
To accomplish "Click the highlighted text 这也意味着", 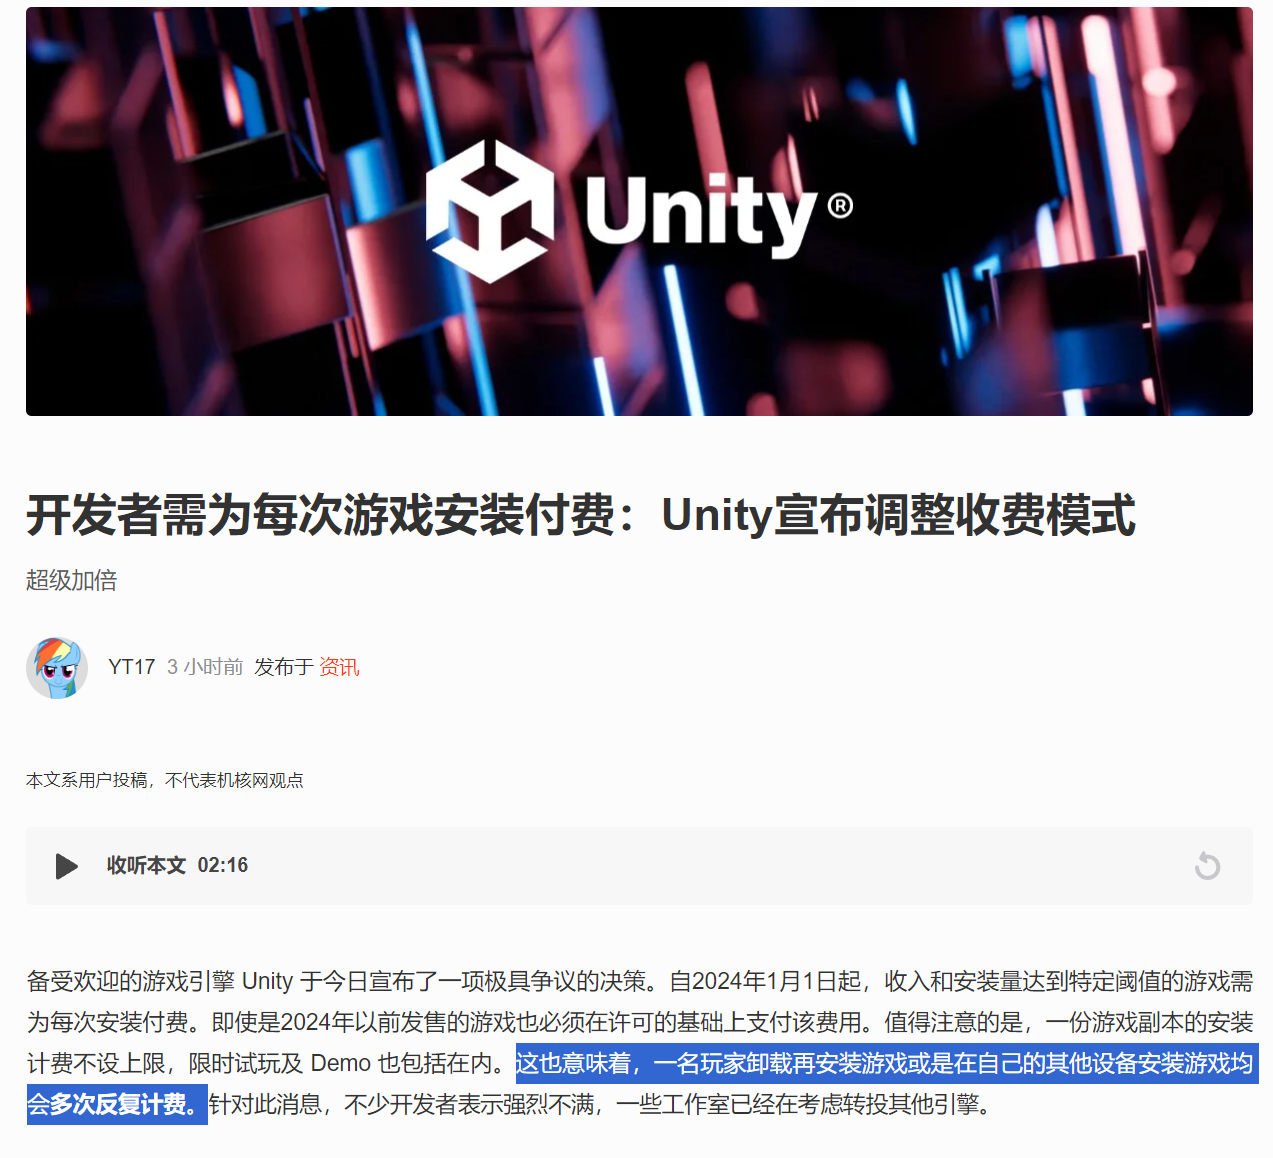I will [x=574, y=1063].
